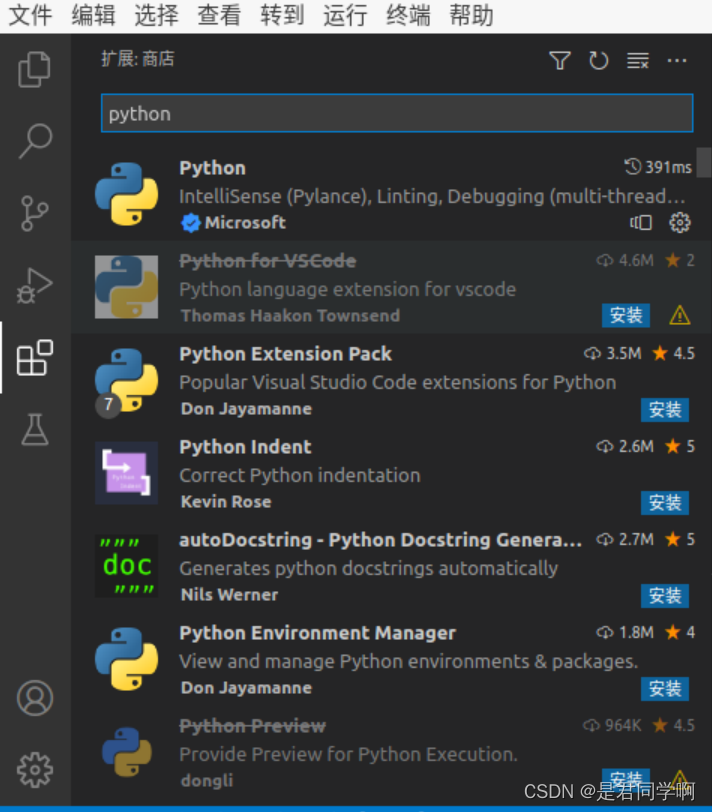Viewport: 712px width, 812px height.
Task: Open the 编辑 menu
Action: [94, 14]
